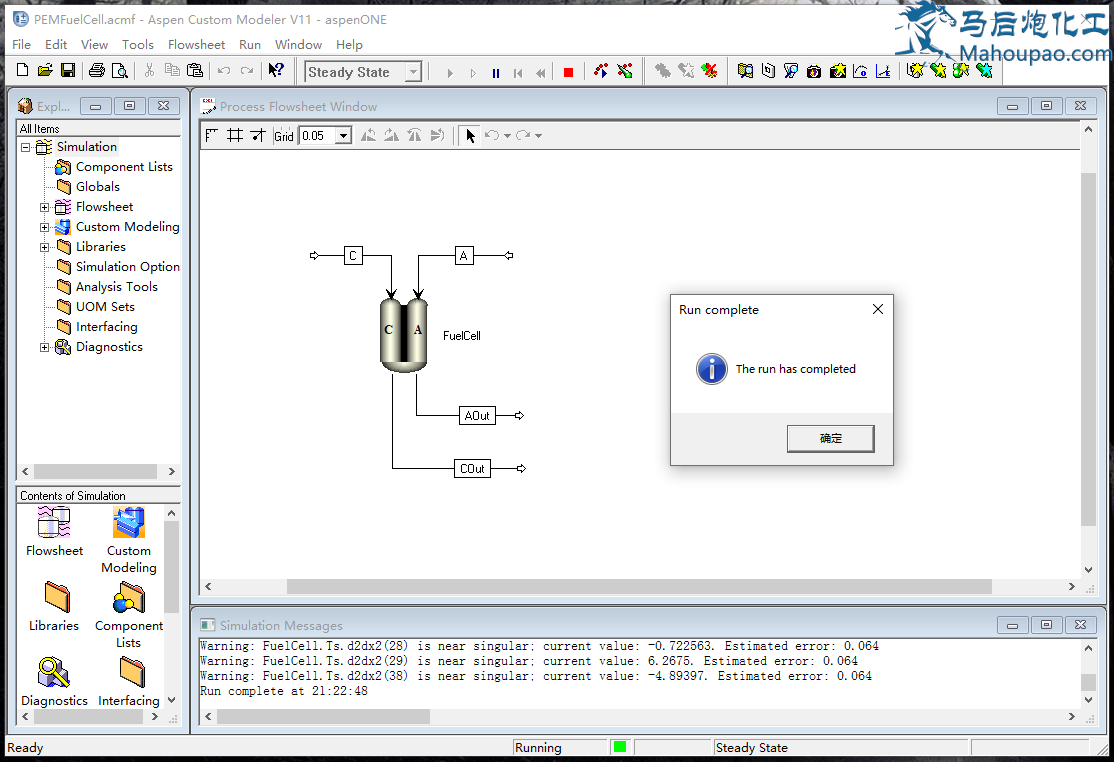The image size is (1114, 762).
Task: Open the Solver options red-dots icon
Action: pos(601,70)
